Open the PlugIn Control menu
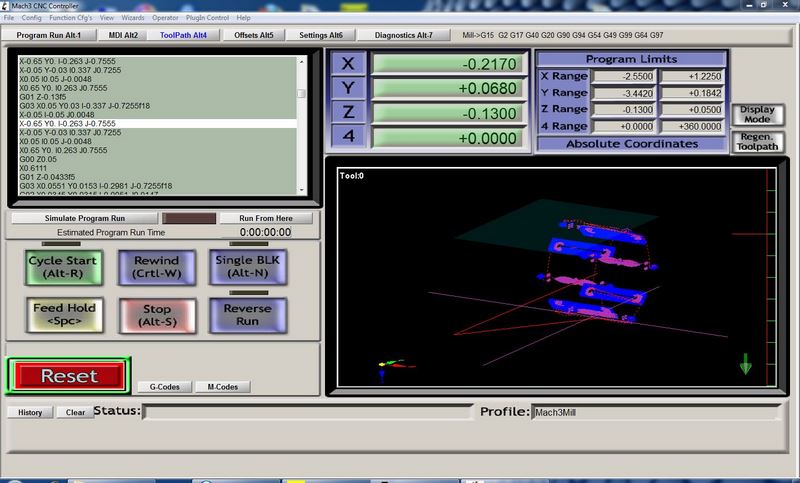The width and height of the screenshot is (800, 483). click(207, 17)
